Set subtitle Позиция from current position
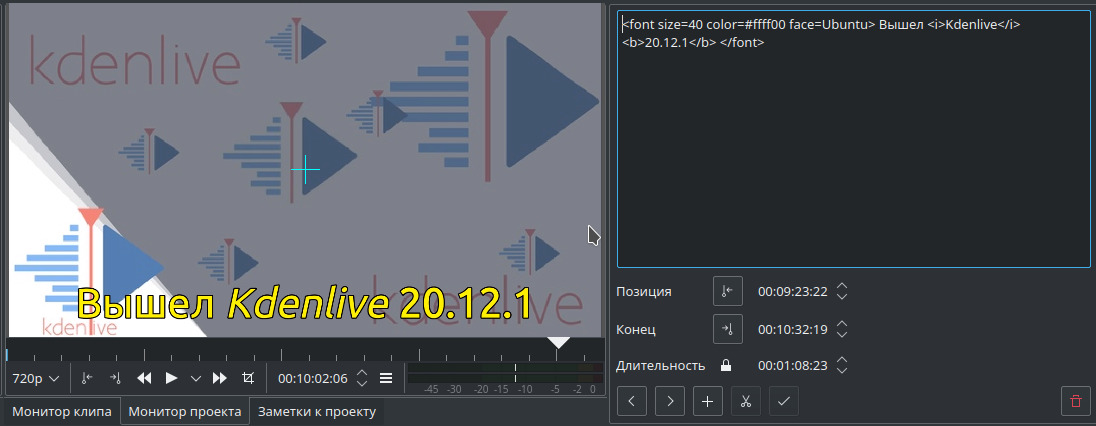1096x426 pixels. coord(728,292)
